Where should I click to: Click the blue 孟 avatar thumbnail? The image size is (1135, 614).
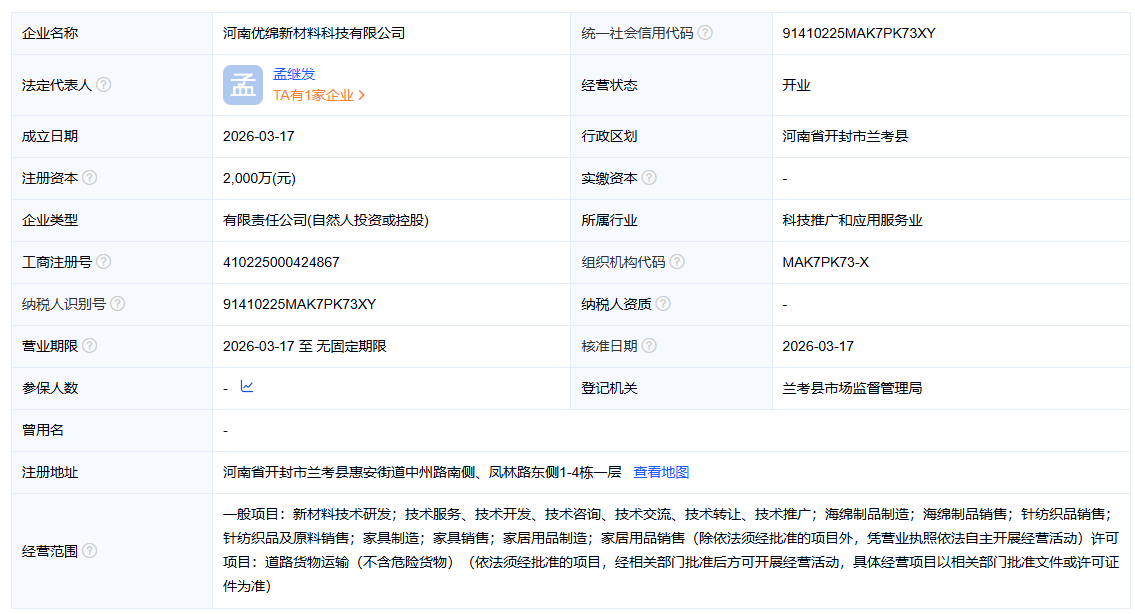243,85
